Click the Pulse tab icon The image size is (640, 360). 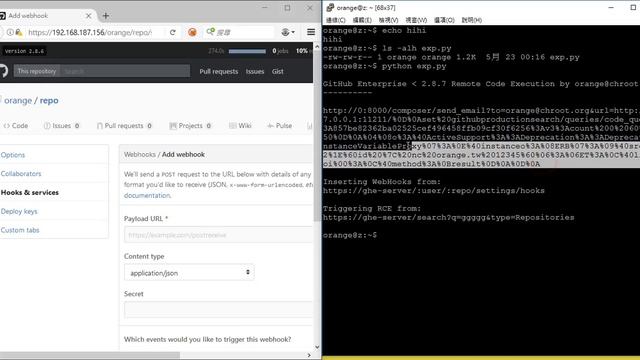[270, 126]
